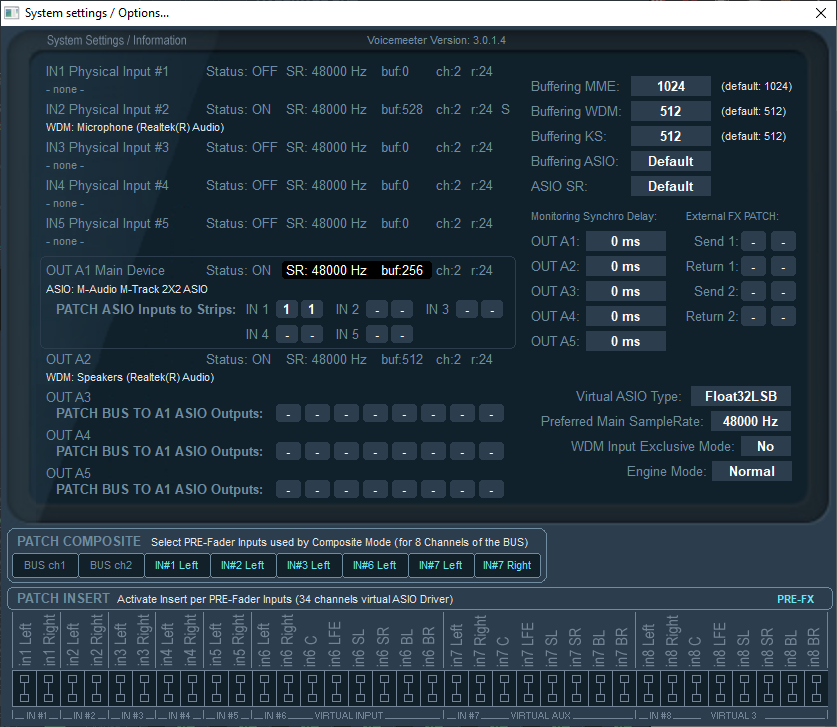Open the Preferred Main SampleRate selector
The image size is (837, 727).
point(750,421)
